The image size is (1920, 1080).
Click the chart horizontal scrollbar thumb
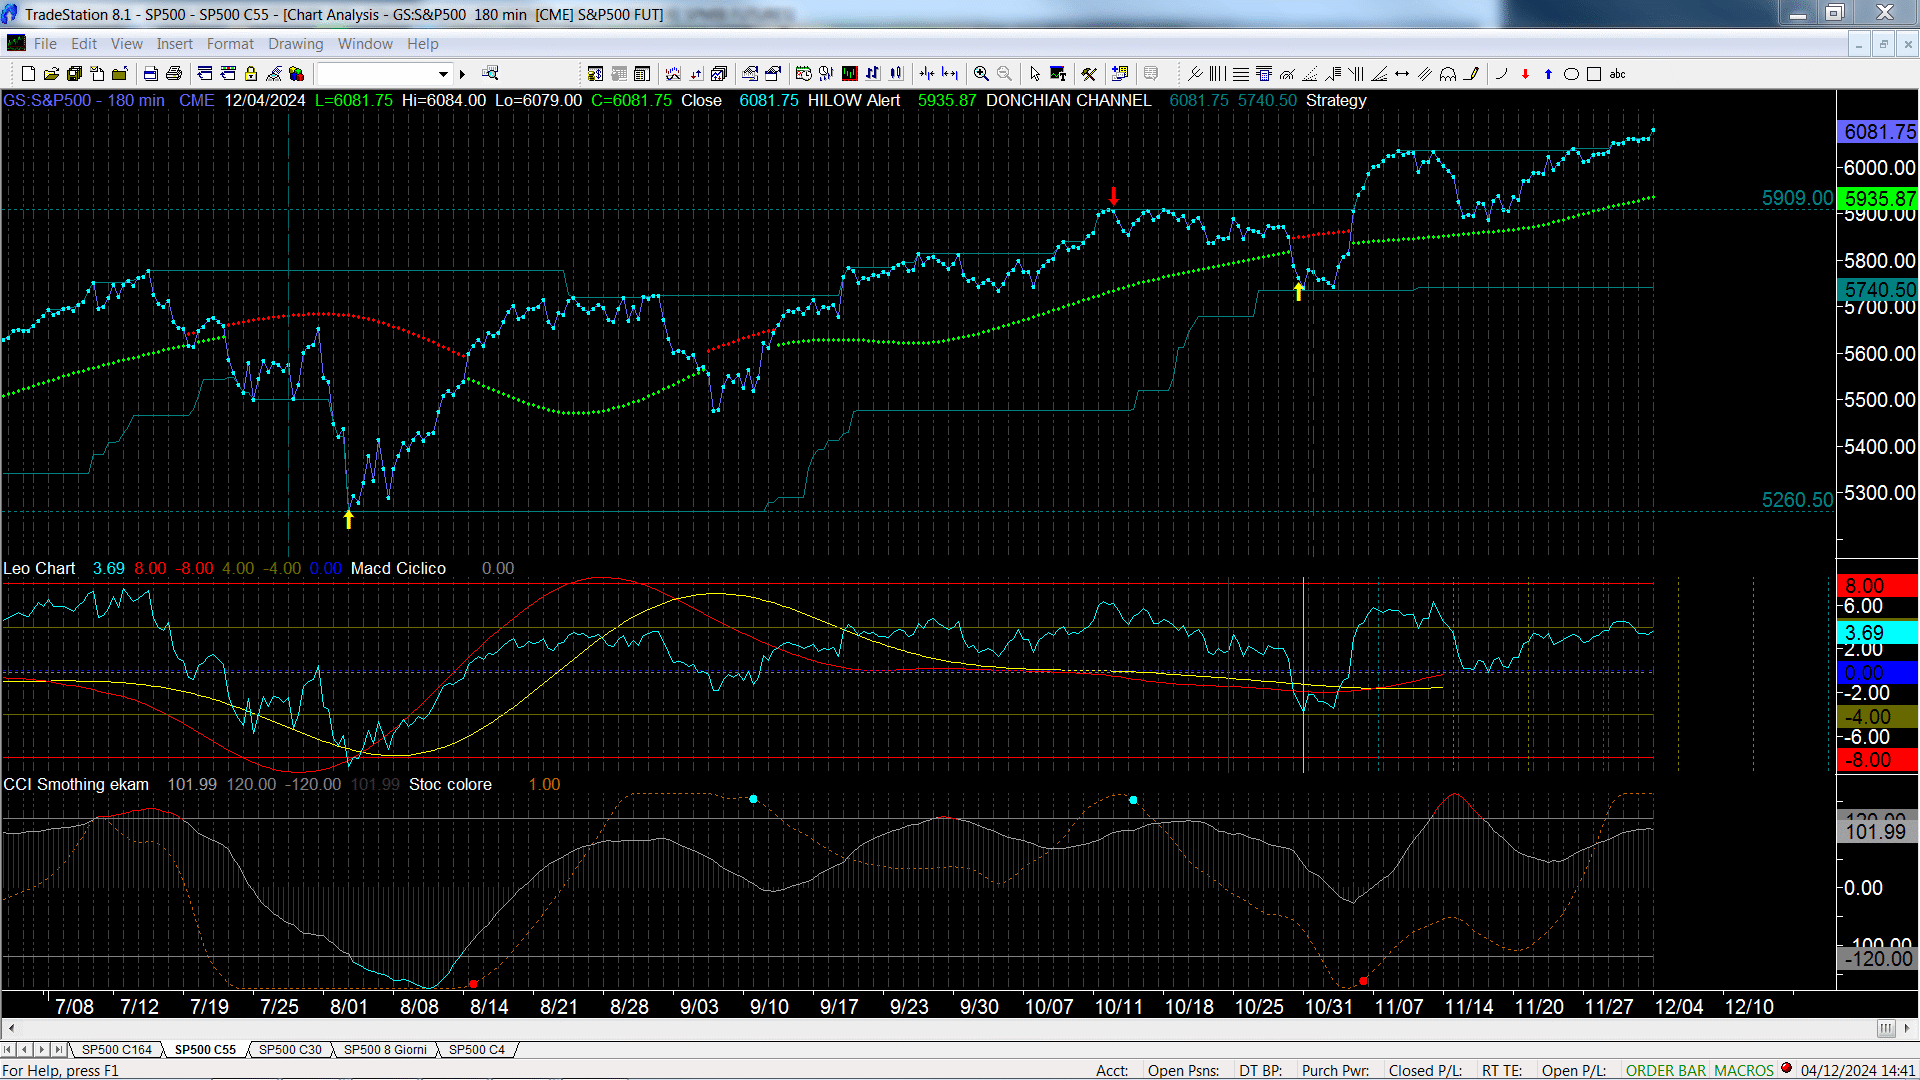(1885, 1028)
